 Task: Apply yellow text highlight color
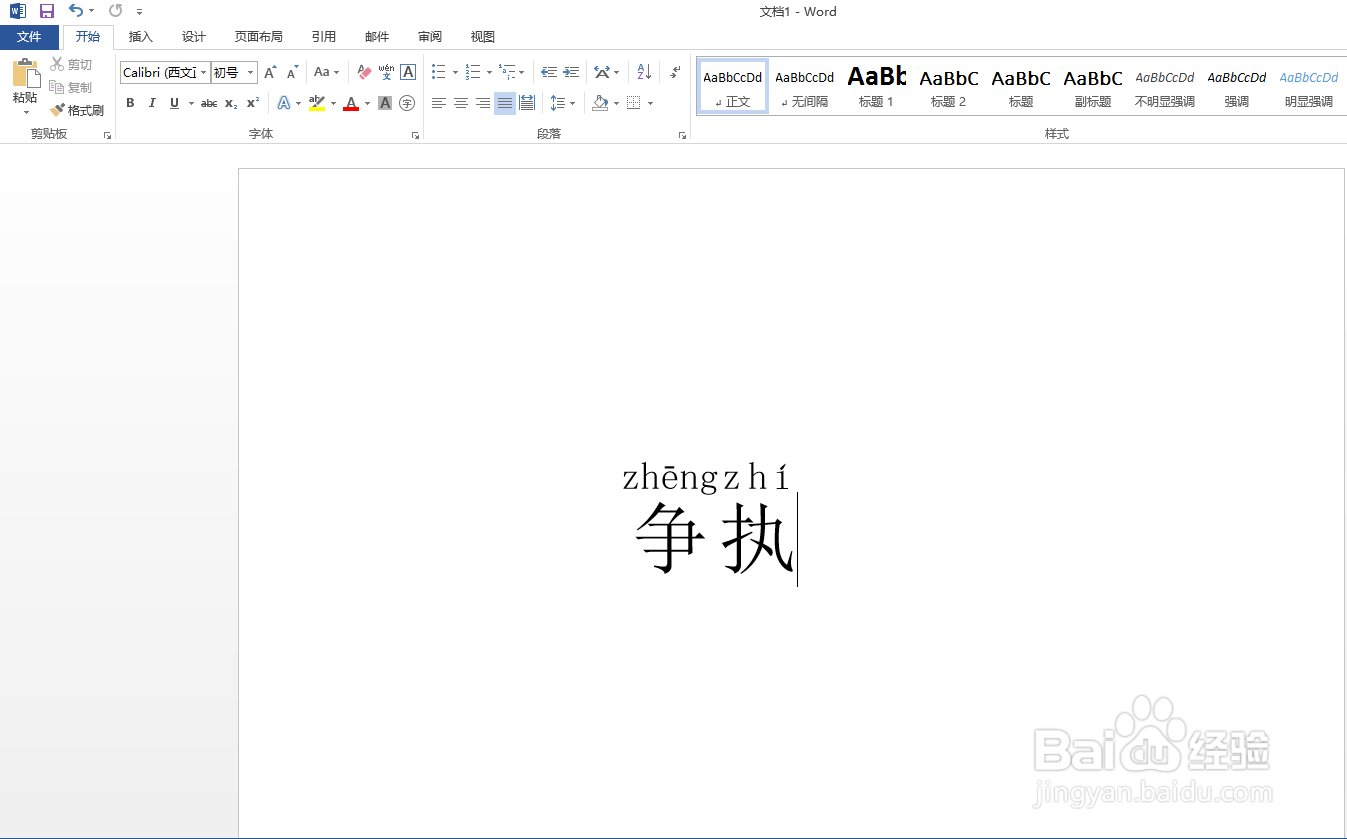click(x=317, y=103)
